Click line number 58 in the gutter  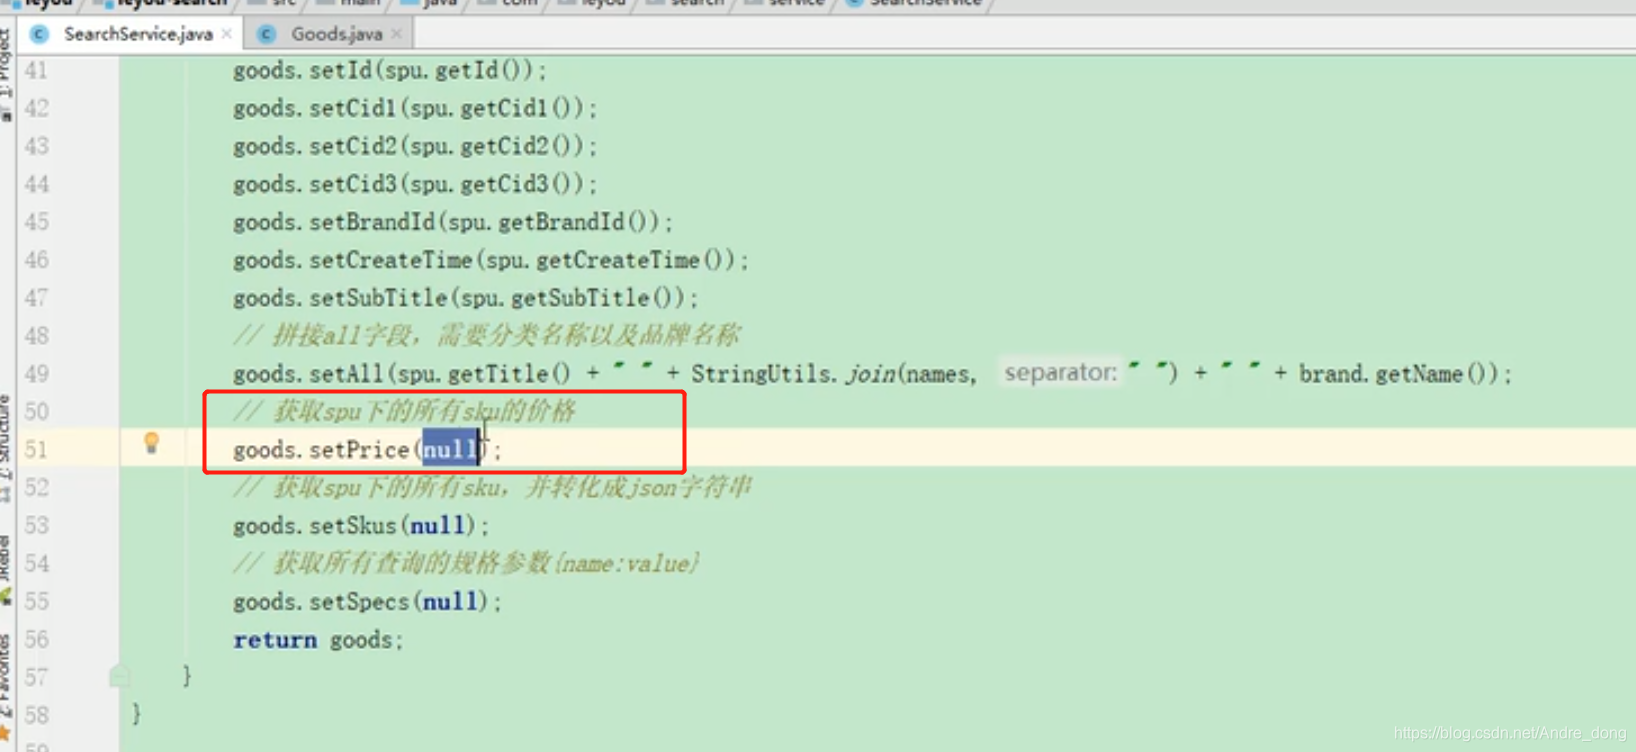pos(36,716)
